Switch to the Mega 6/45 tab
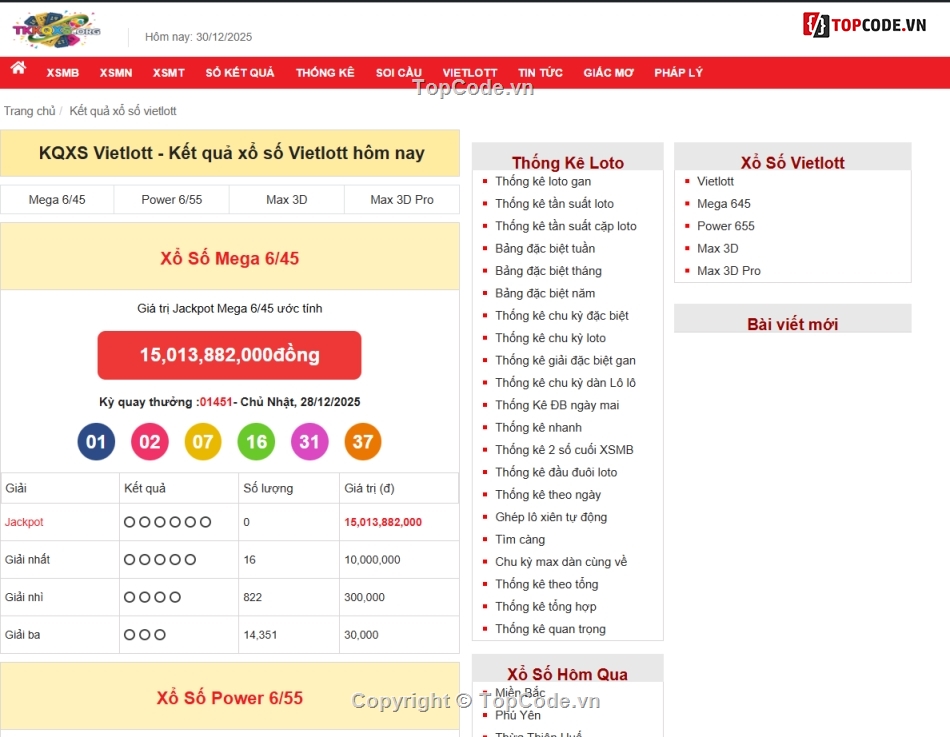 tap(56, 199)
